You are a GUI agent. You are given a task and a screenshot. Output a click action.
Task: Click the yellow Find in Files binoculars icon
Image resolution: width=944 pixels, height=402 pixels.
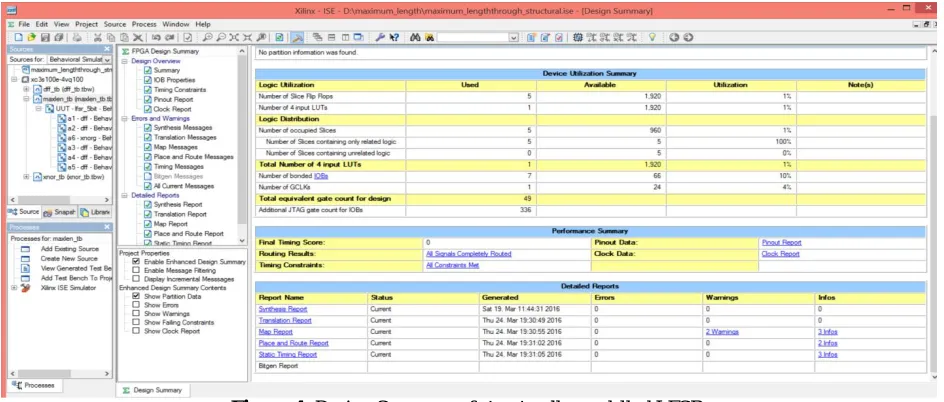pyautogui.click(x=429, y=37)
